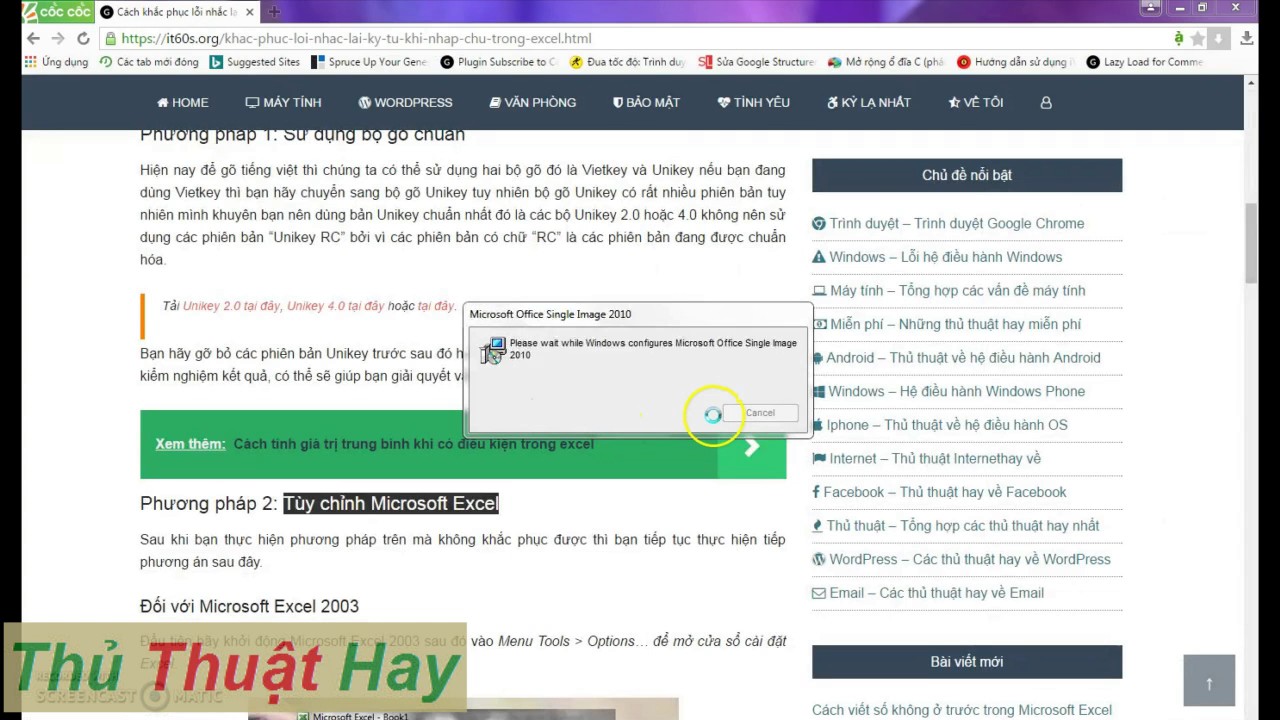Open VỀ TÔI menu item
This screenshot has width=1280, height=720.
click(975, 102)
